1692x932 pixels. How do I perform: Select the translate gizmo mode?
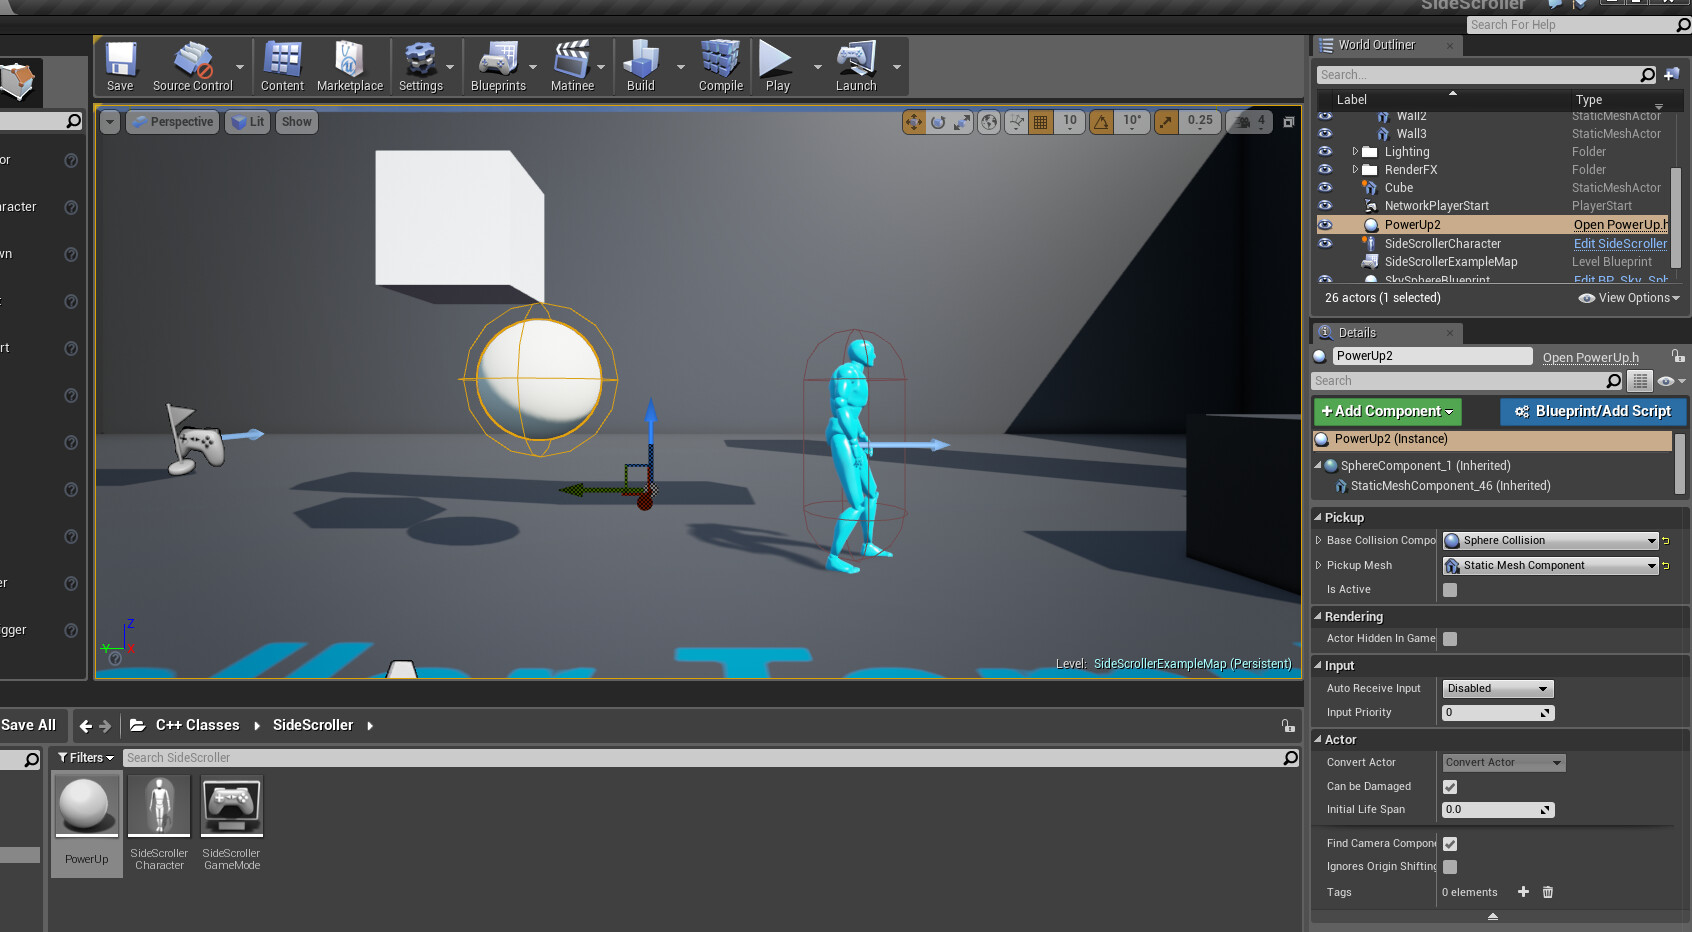point(914,122)
